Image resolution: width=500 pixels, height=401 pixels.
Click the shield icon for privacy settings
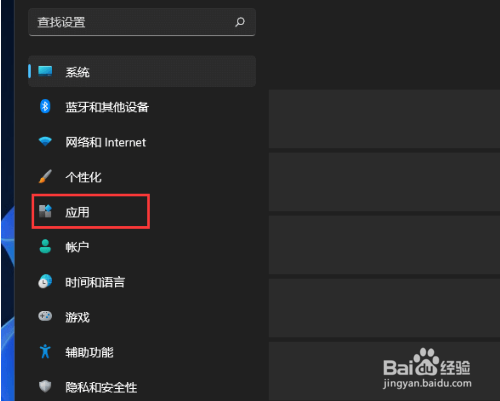coord(45,386)
